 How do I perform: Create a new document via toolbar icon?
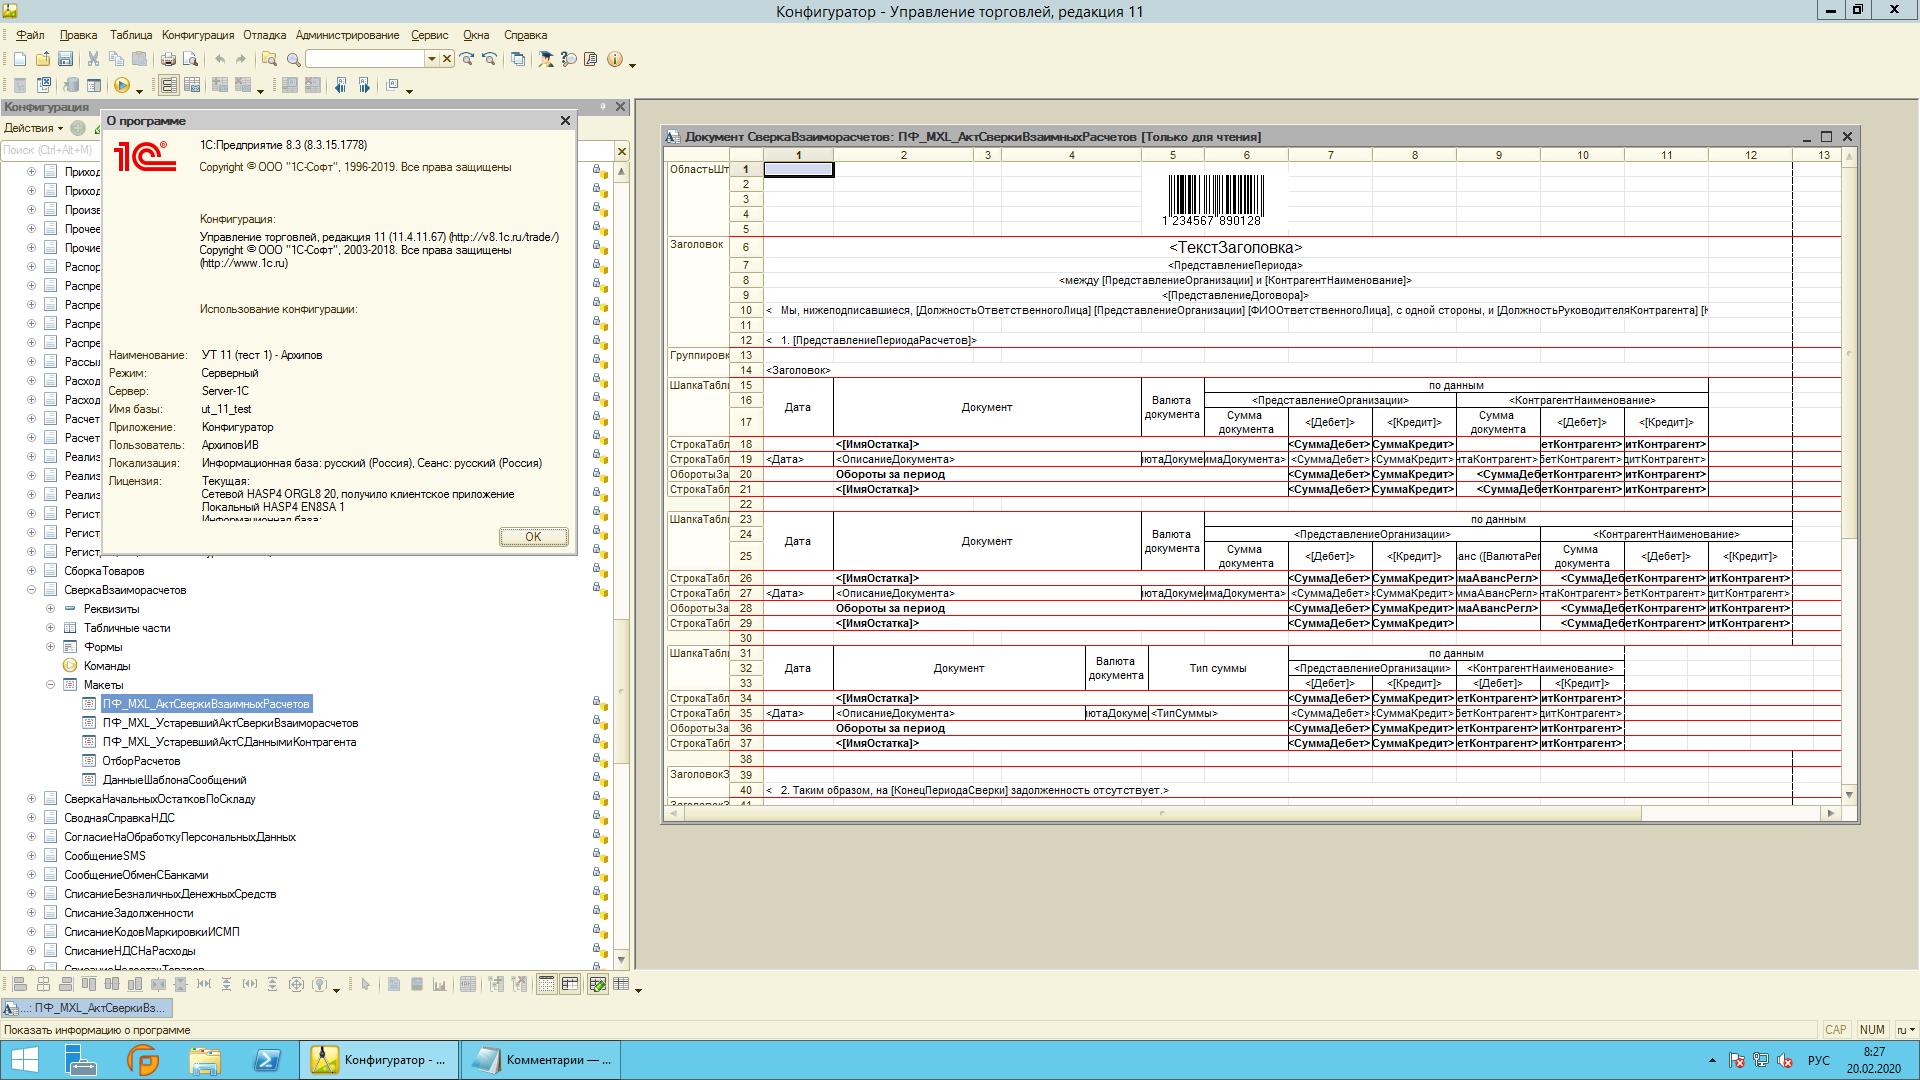20,59
